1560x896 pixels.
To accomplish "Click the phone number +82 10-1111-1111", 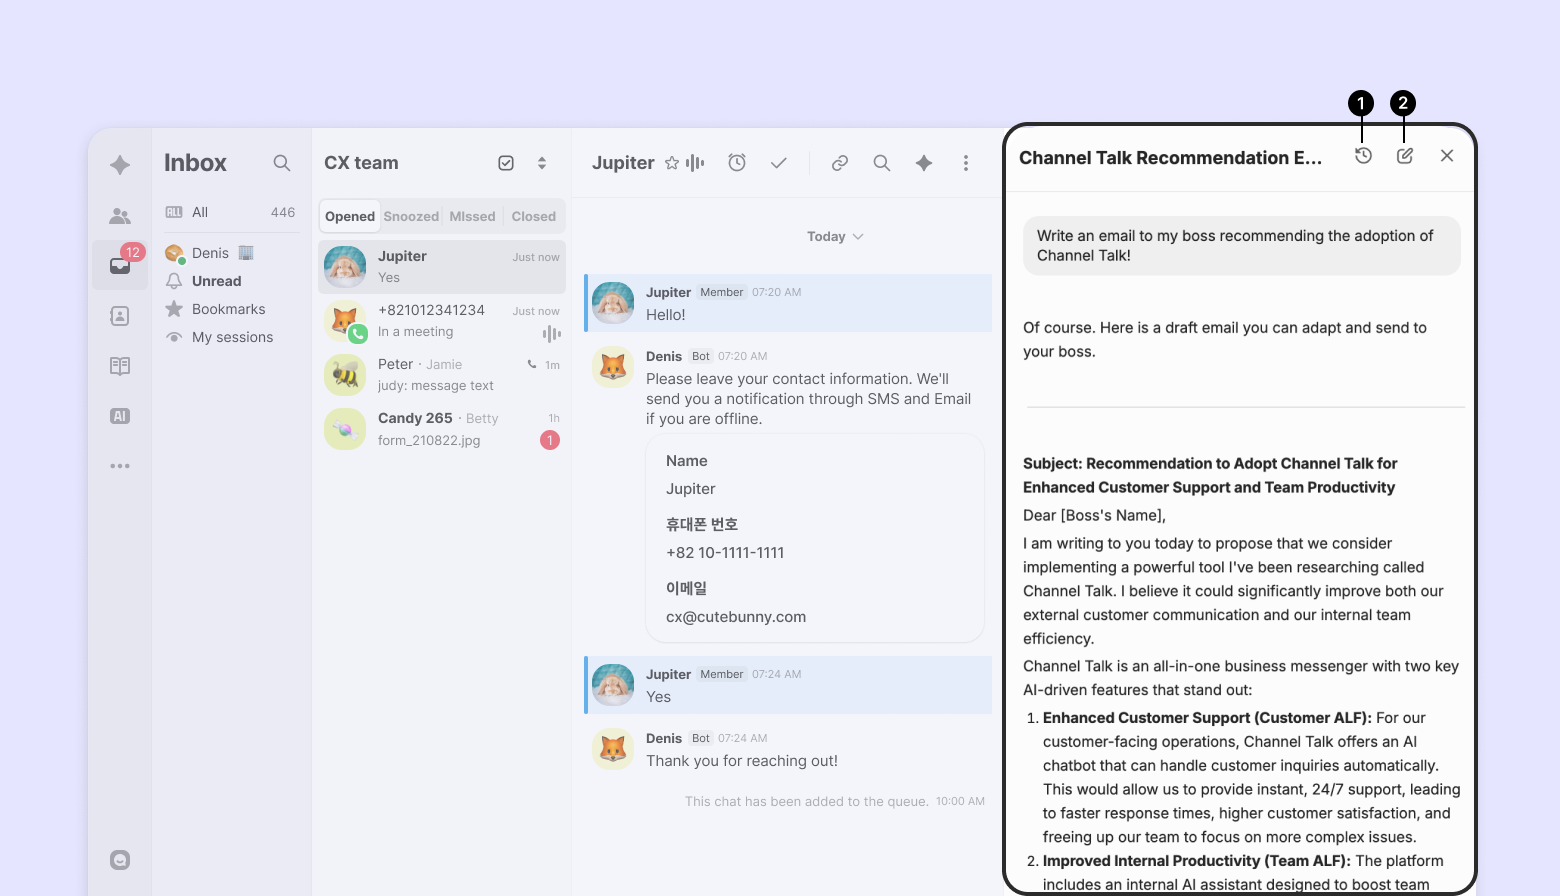I will click(x=725, y=553).
